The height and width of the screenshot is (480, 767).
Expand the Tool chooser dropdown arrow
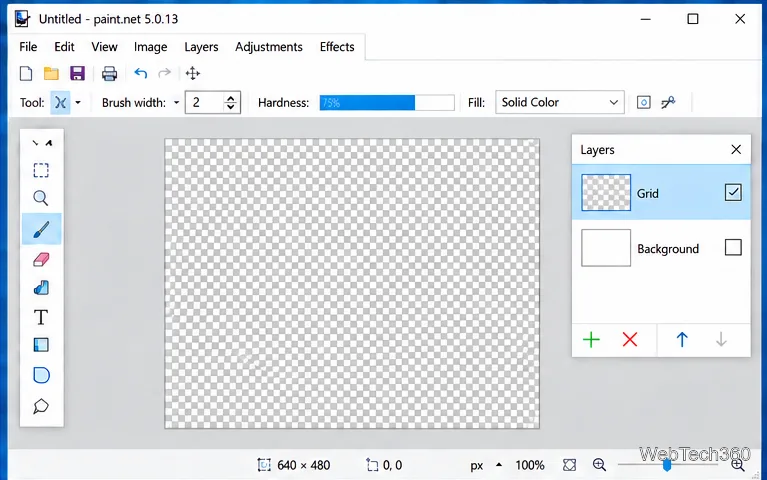coord(78,103)
